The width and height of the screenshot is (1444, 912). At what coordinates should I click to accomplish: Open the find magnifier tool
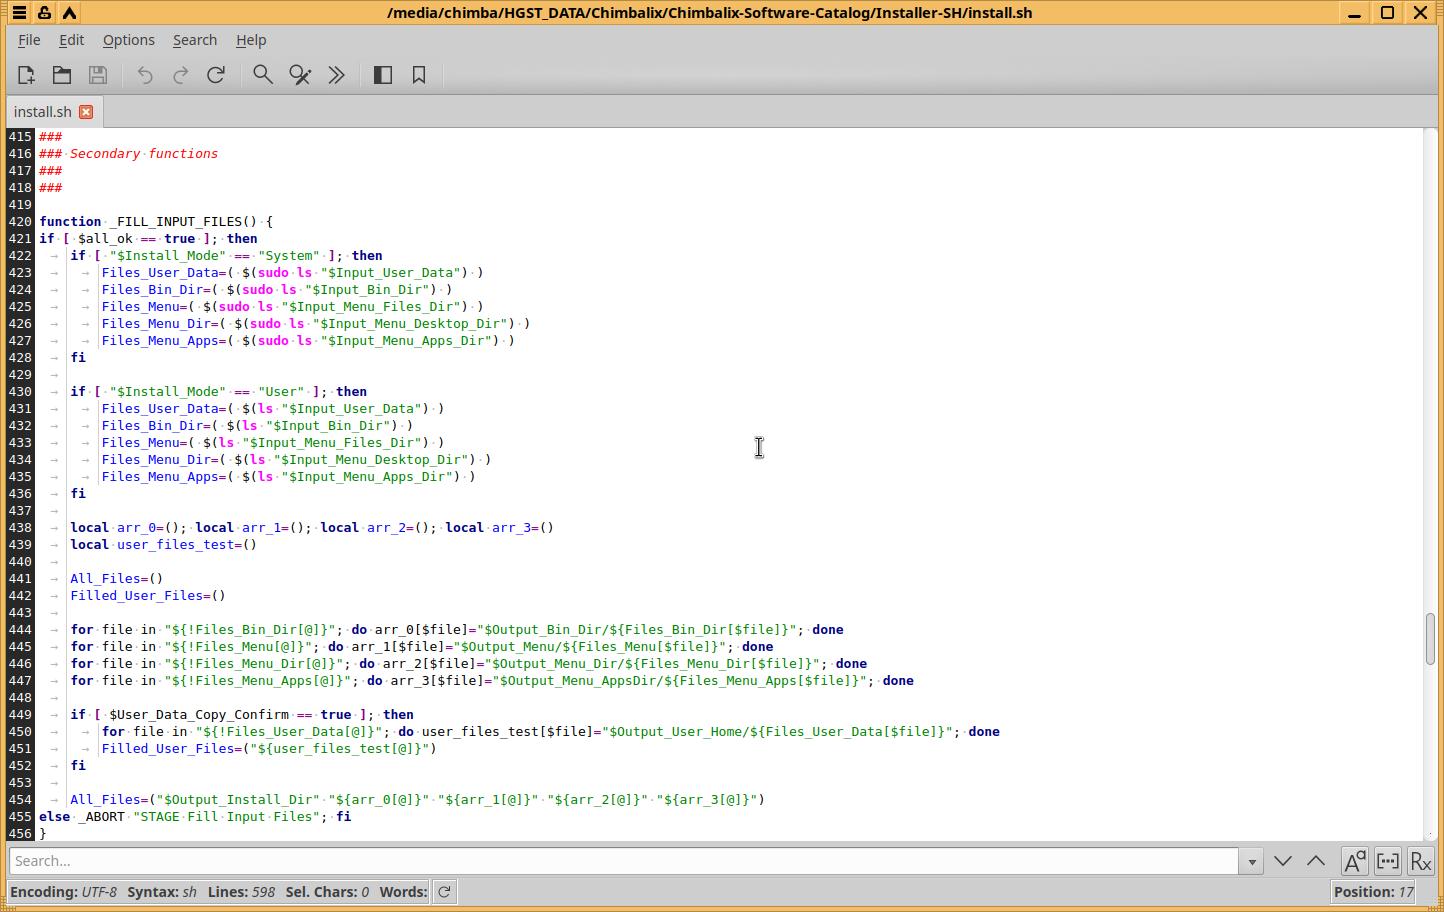coord(263,75)
